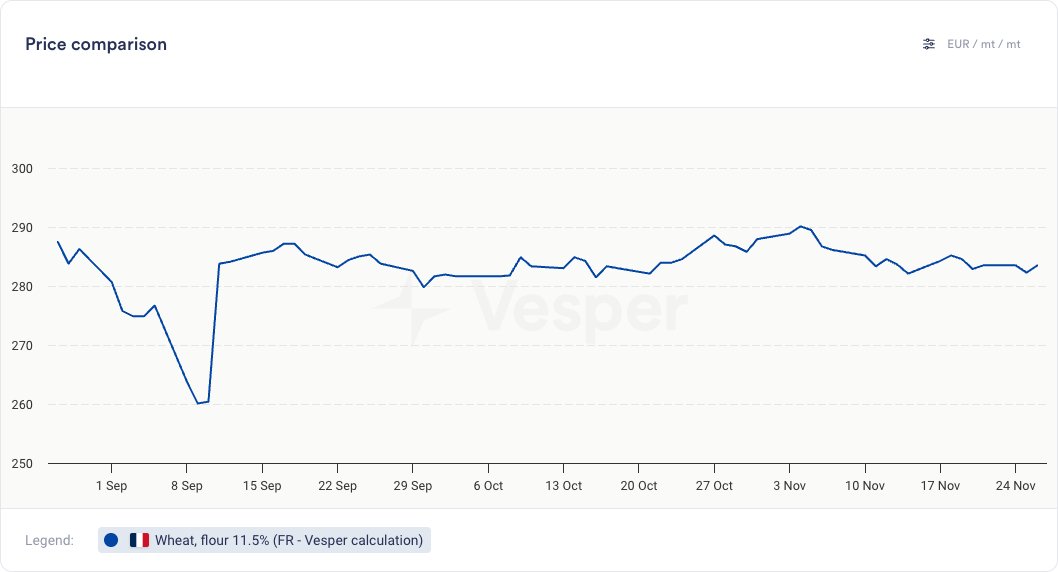Select the 29 Sep x-axis label

(412, 486)
